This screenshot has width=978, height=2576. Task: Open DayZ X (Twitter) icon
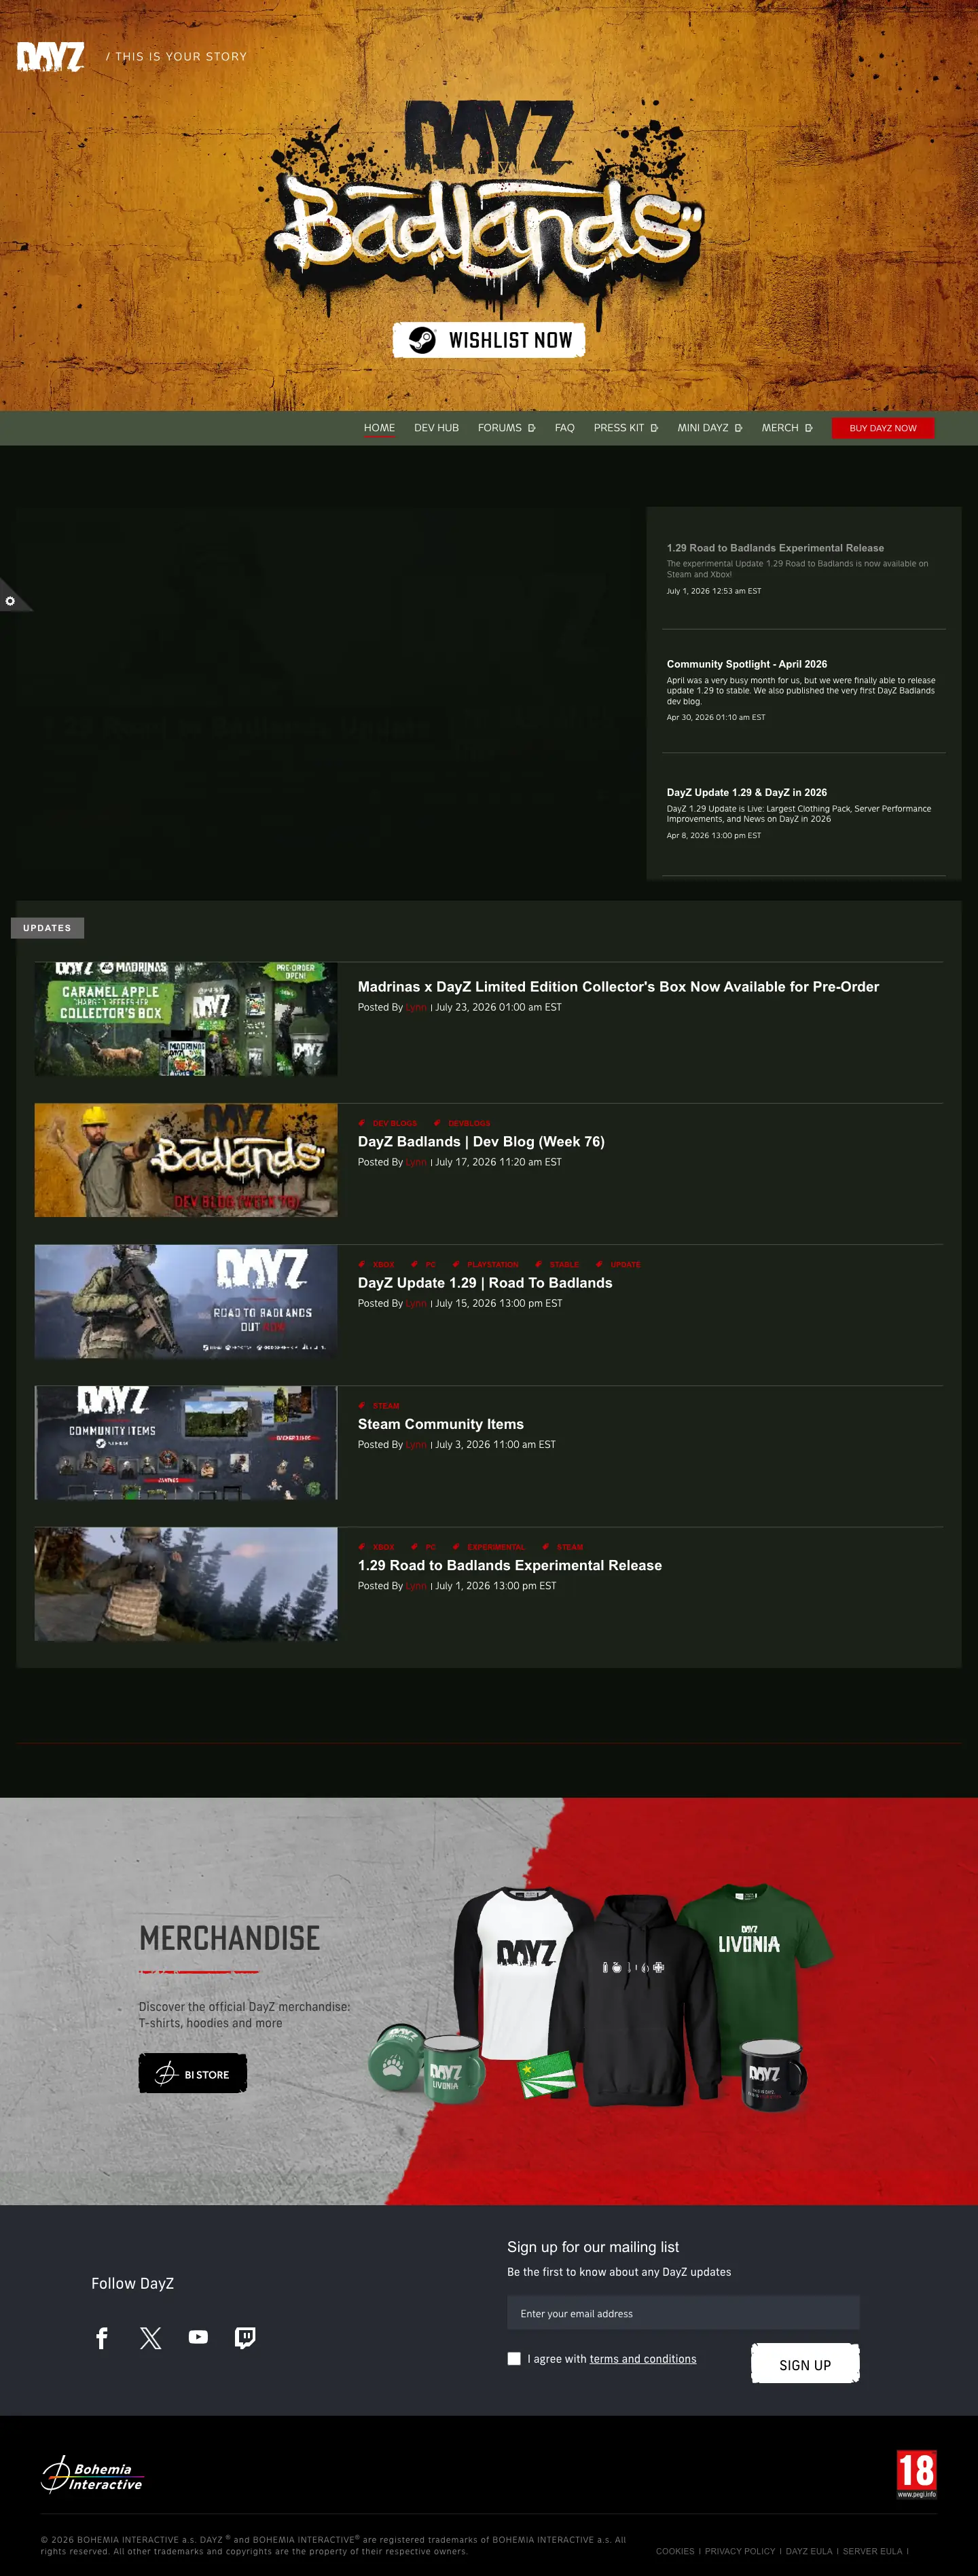click(151, 2338)
